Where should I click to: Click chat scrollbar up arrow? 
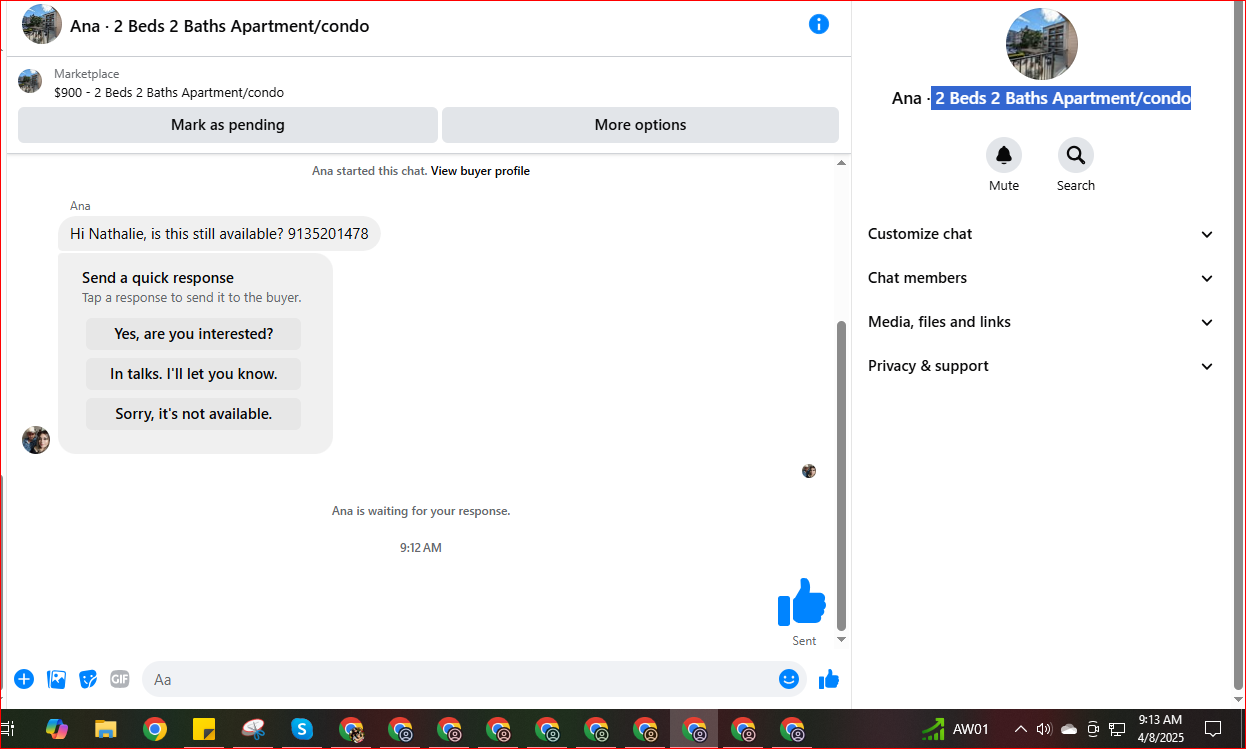coord(841,162)
